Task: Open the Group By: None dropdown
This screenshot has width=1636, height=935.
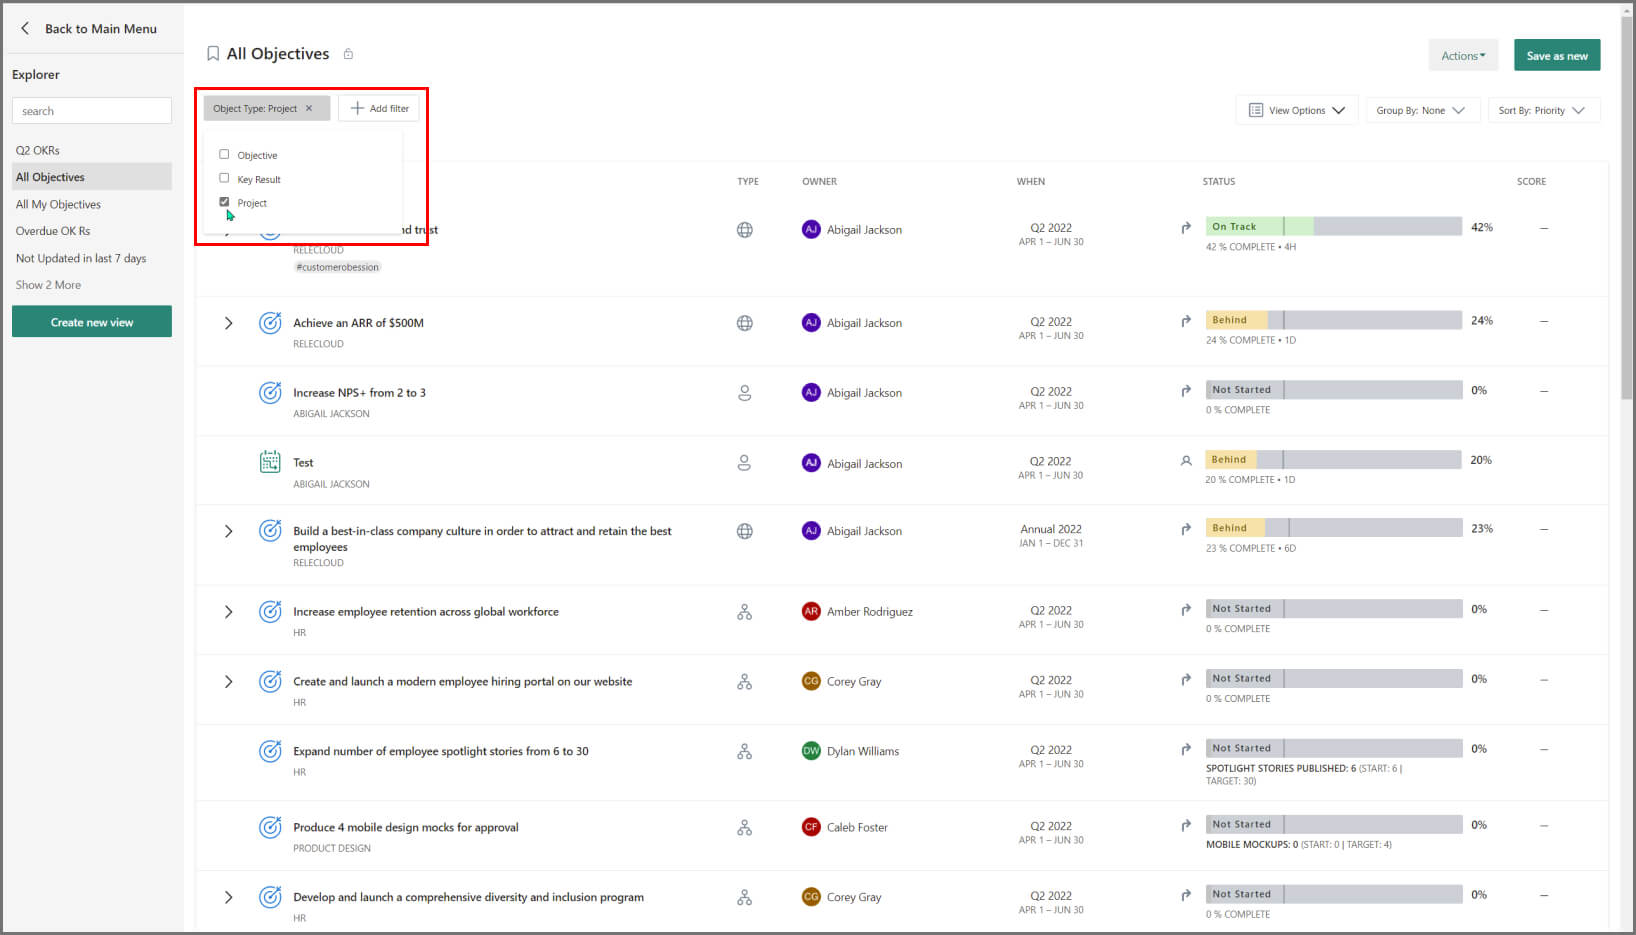Action: (x=1421, y=110)
